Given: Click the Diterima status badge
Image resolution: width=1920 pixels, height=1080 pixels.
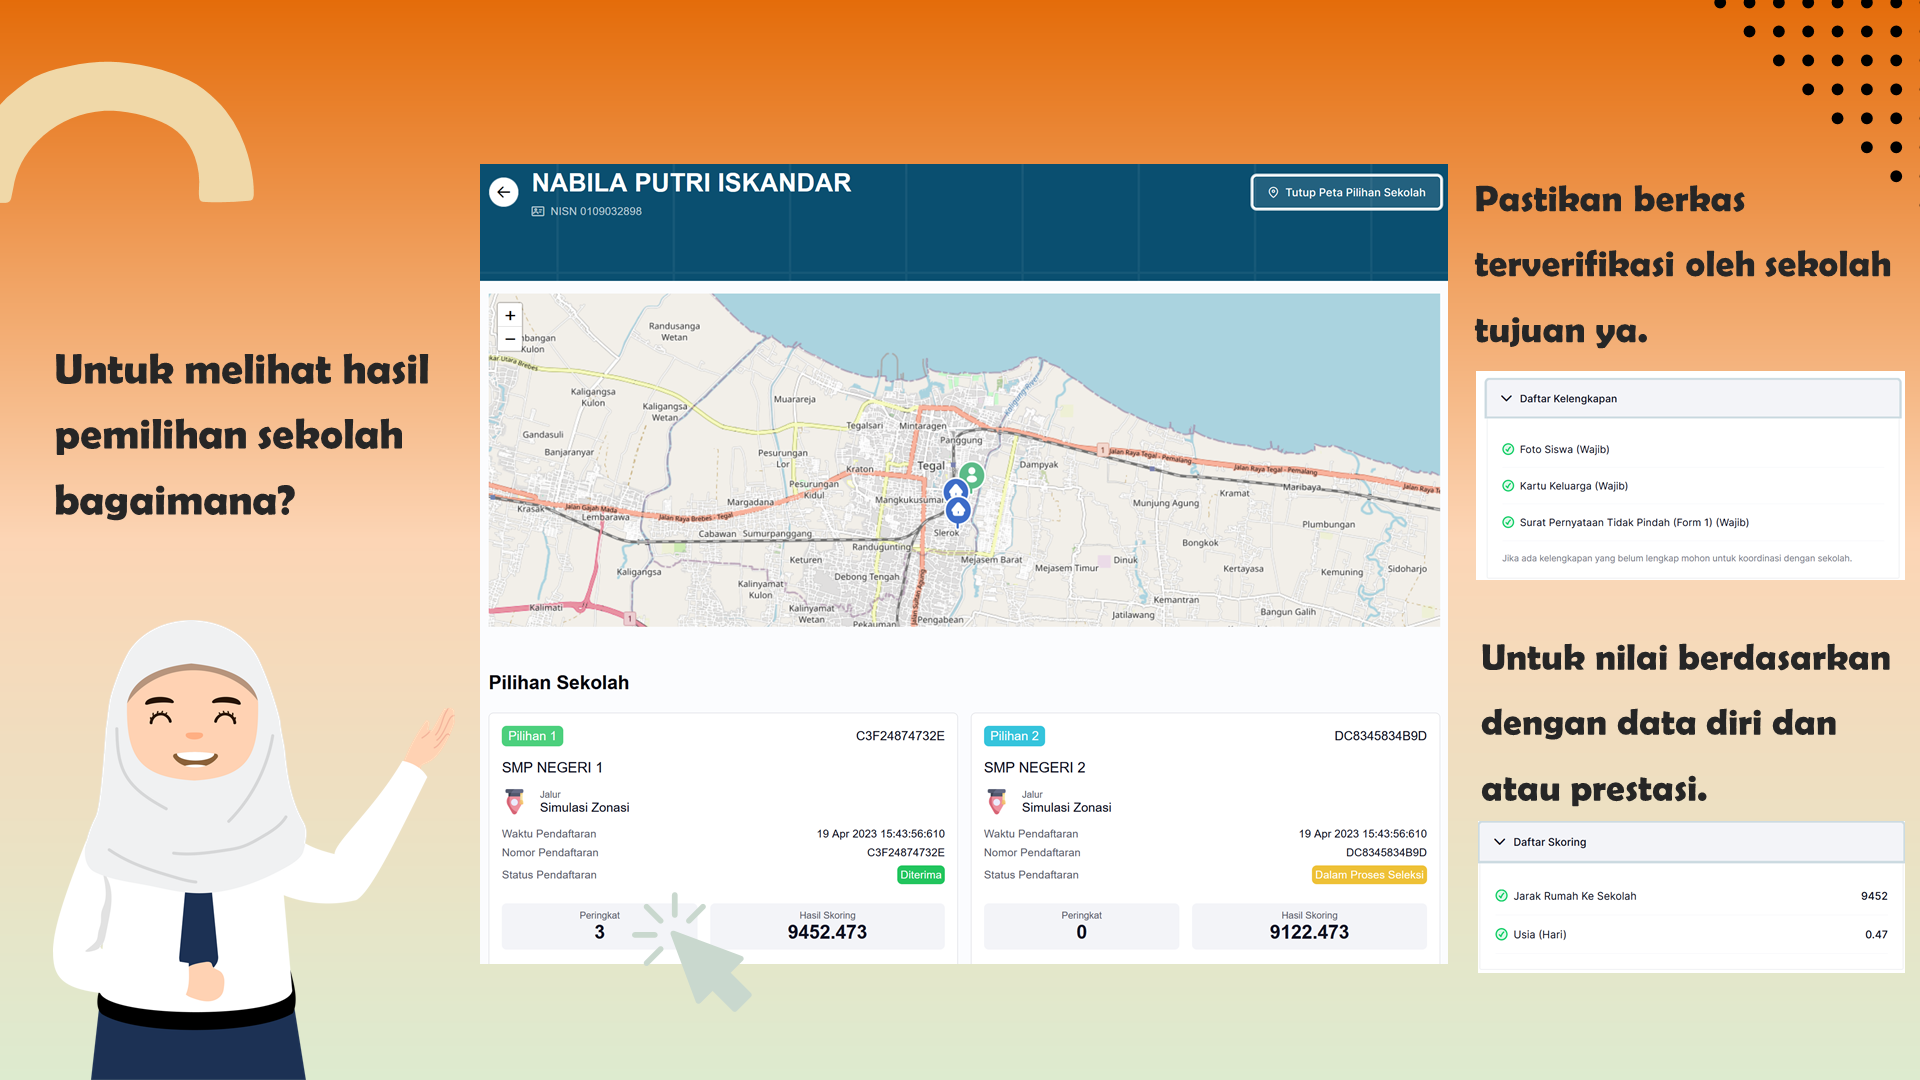Looking at the screenshot, I should [921, 875].
